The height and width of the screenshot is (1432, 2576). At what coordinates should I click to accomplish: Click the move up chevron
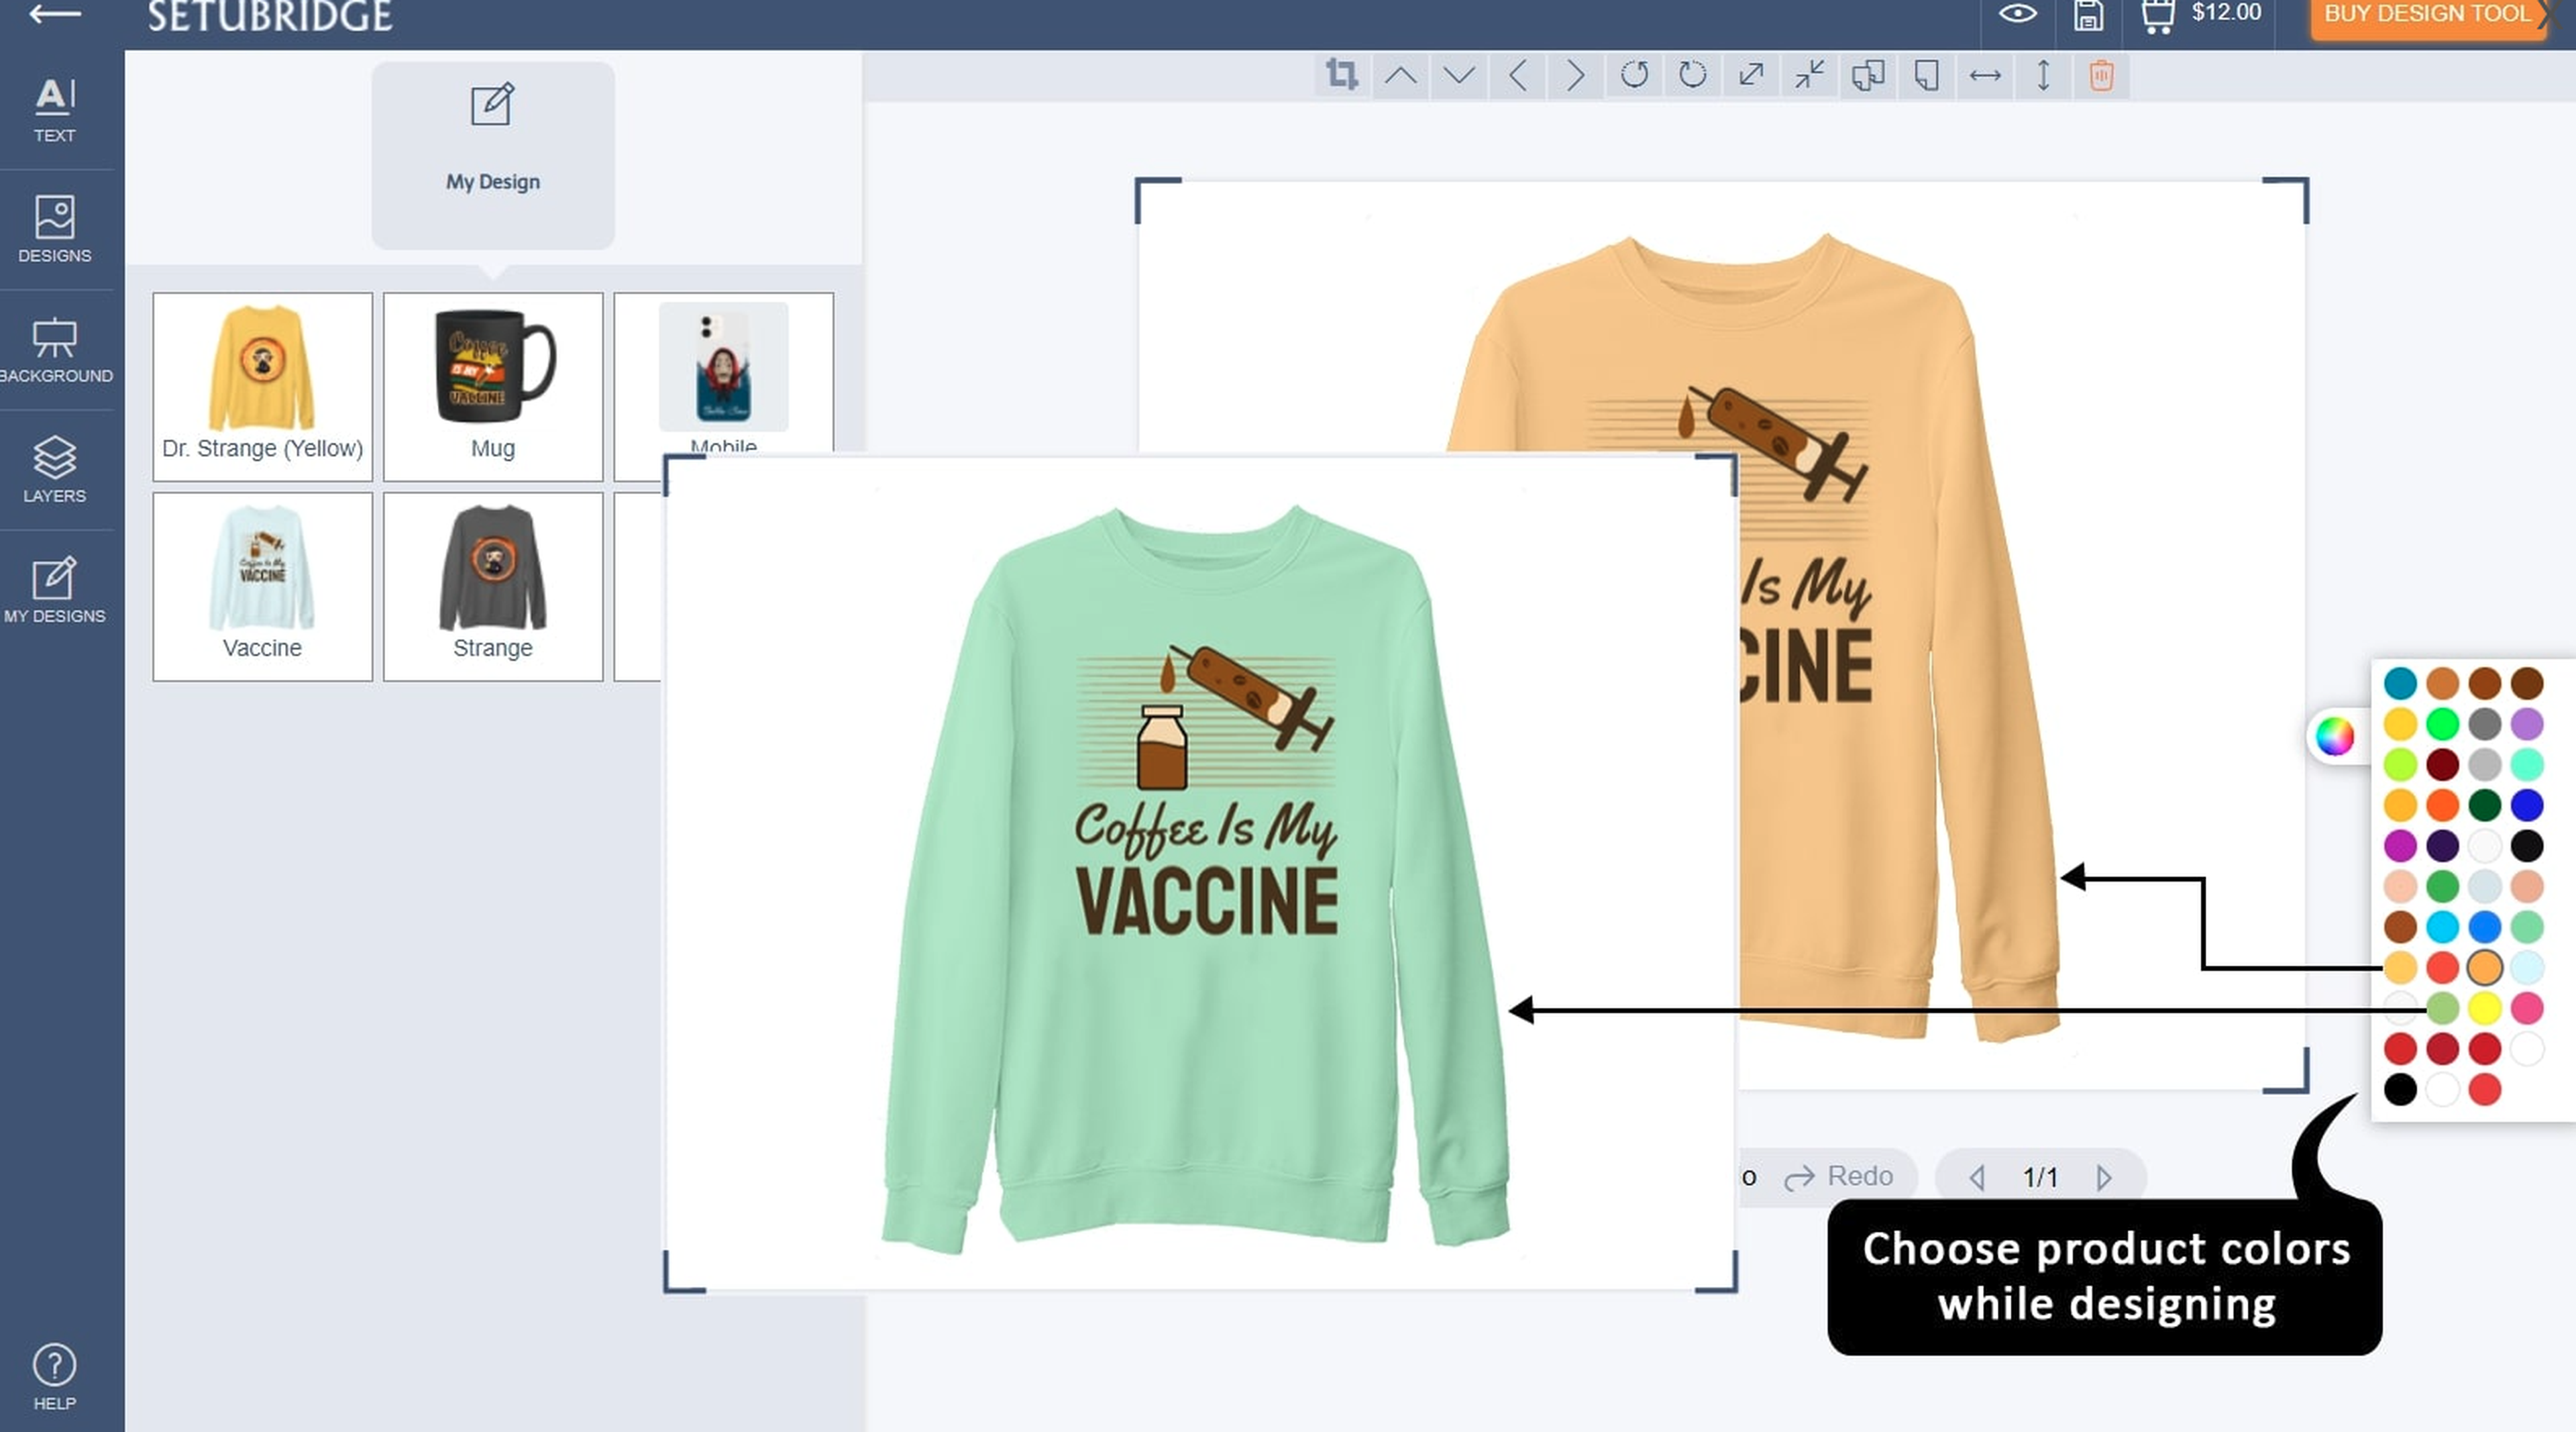[1400, 75]
